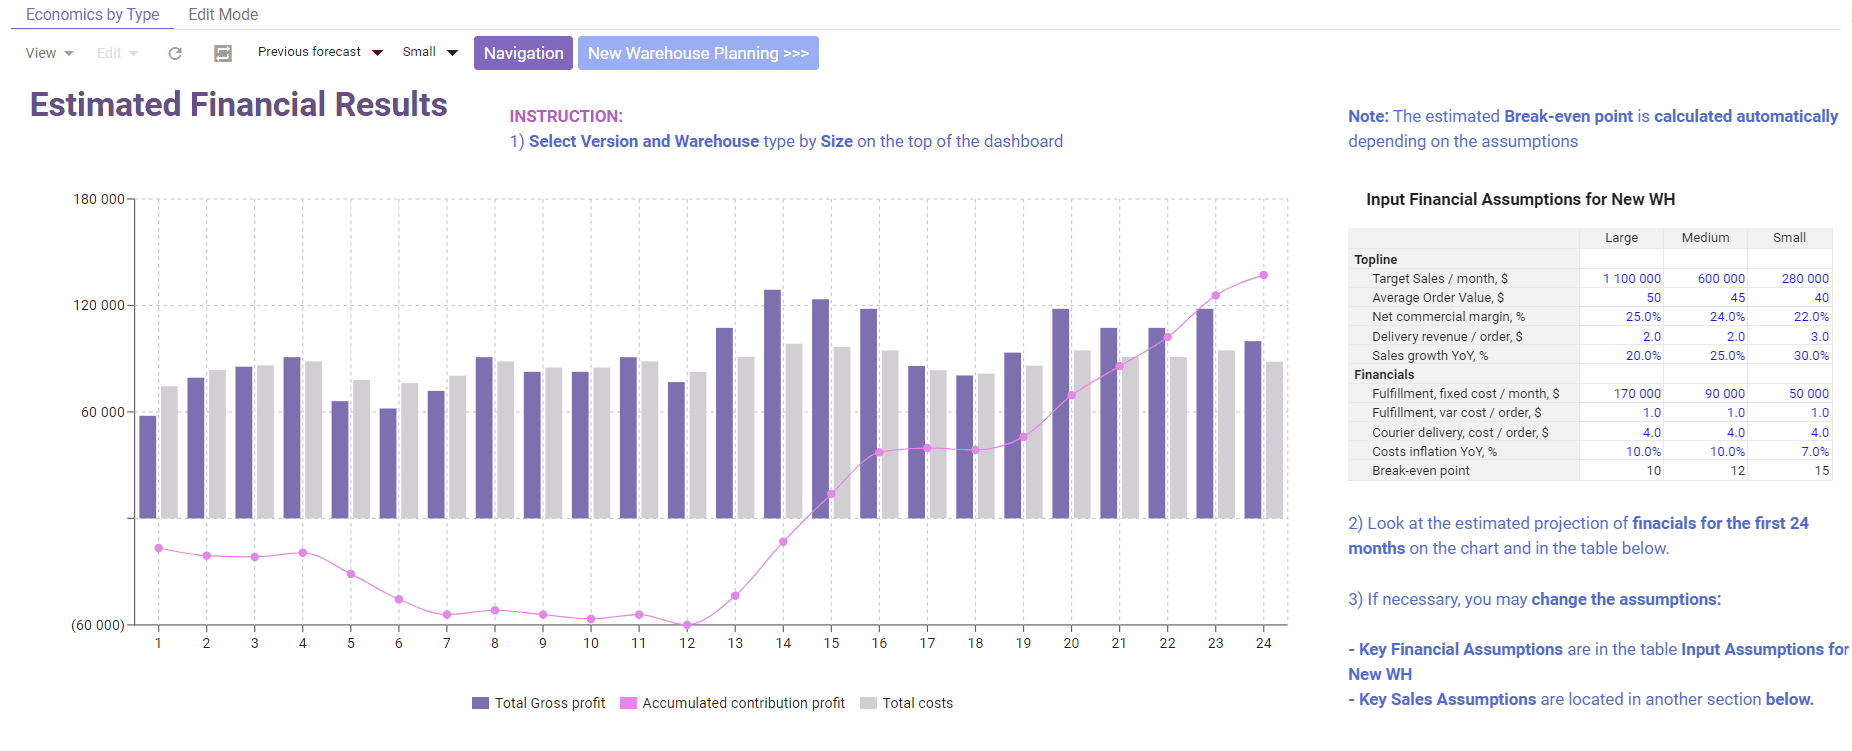The height and width of the screenshot is (751, 1852).
Task: Go to New Warehouse Planning
Action: (698, 53)
